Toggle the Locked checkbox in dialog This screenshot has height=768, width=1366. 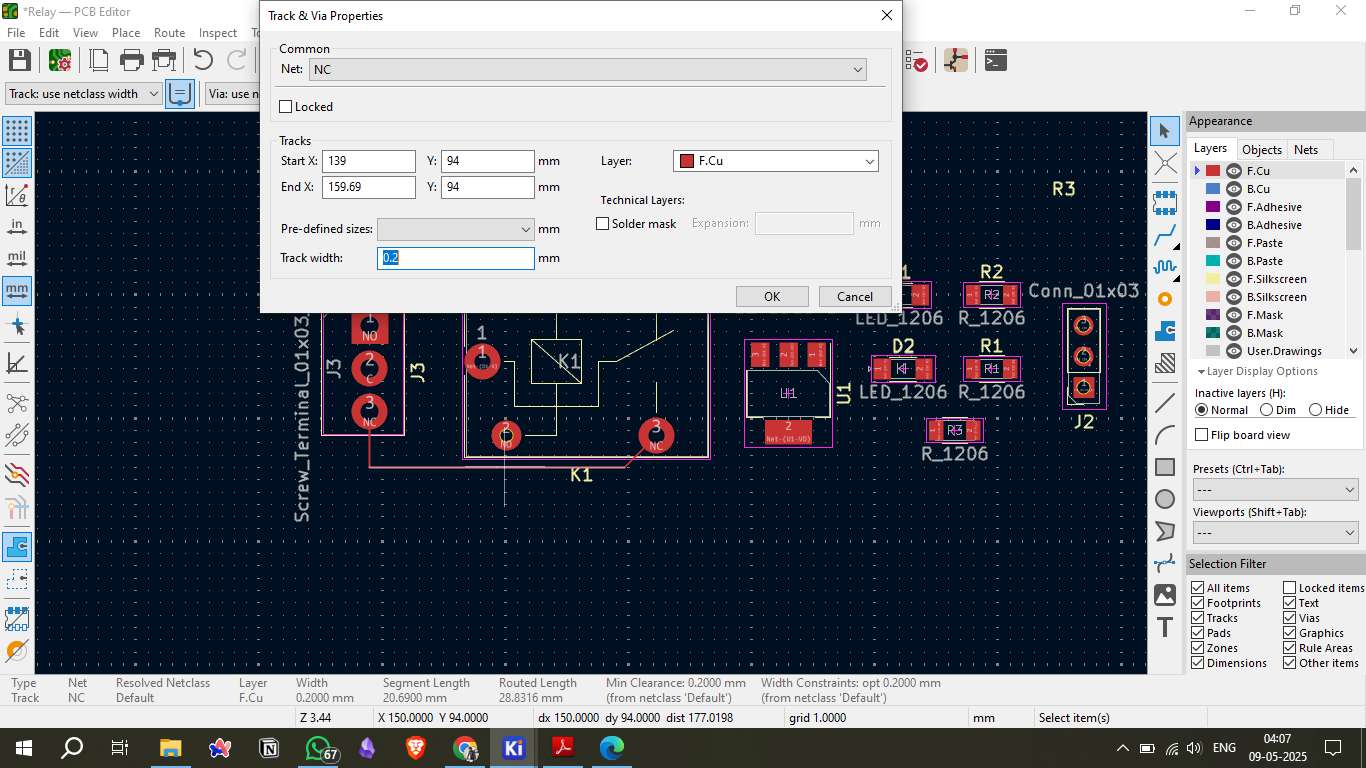pyautogui.click(x=286, y=107)
